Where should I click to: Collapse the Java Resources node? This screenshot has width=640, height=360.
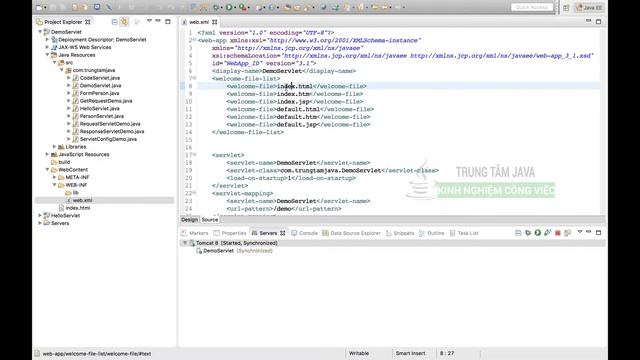pos(47,55)
